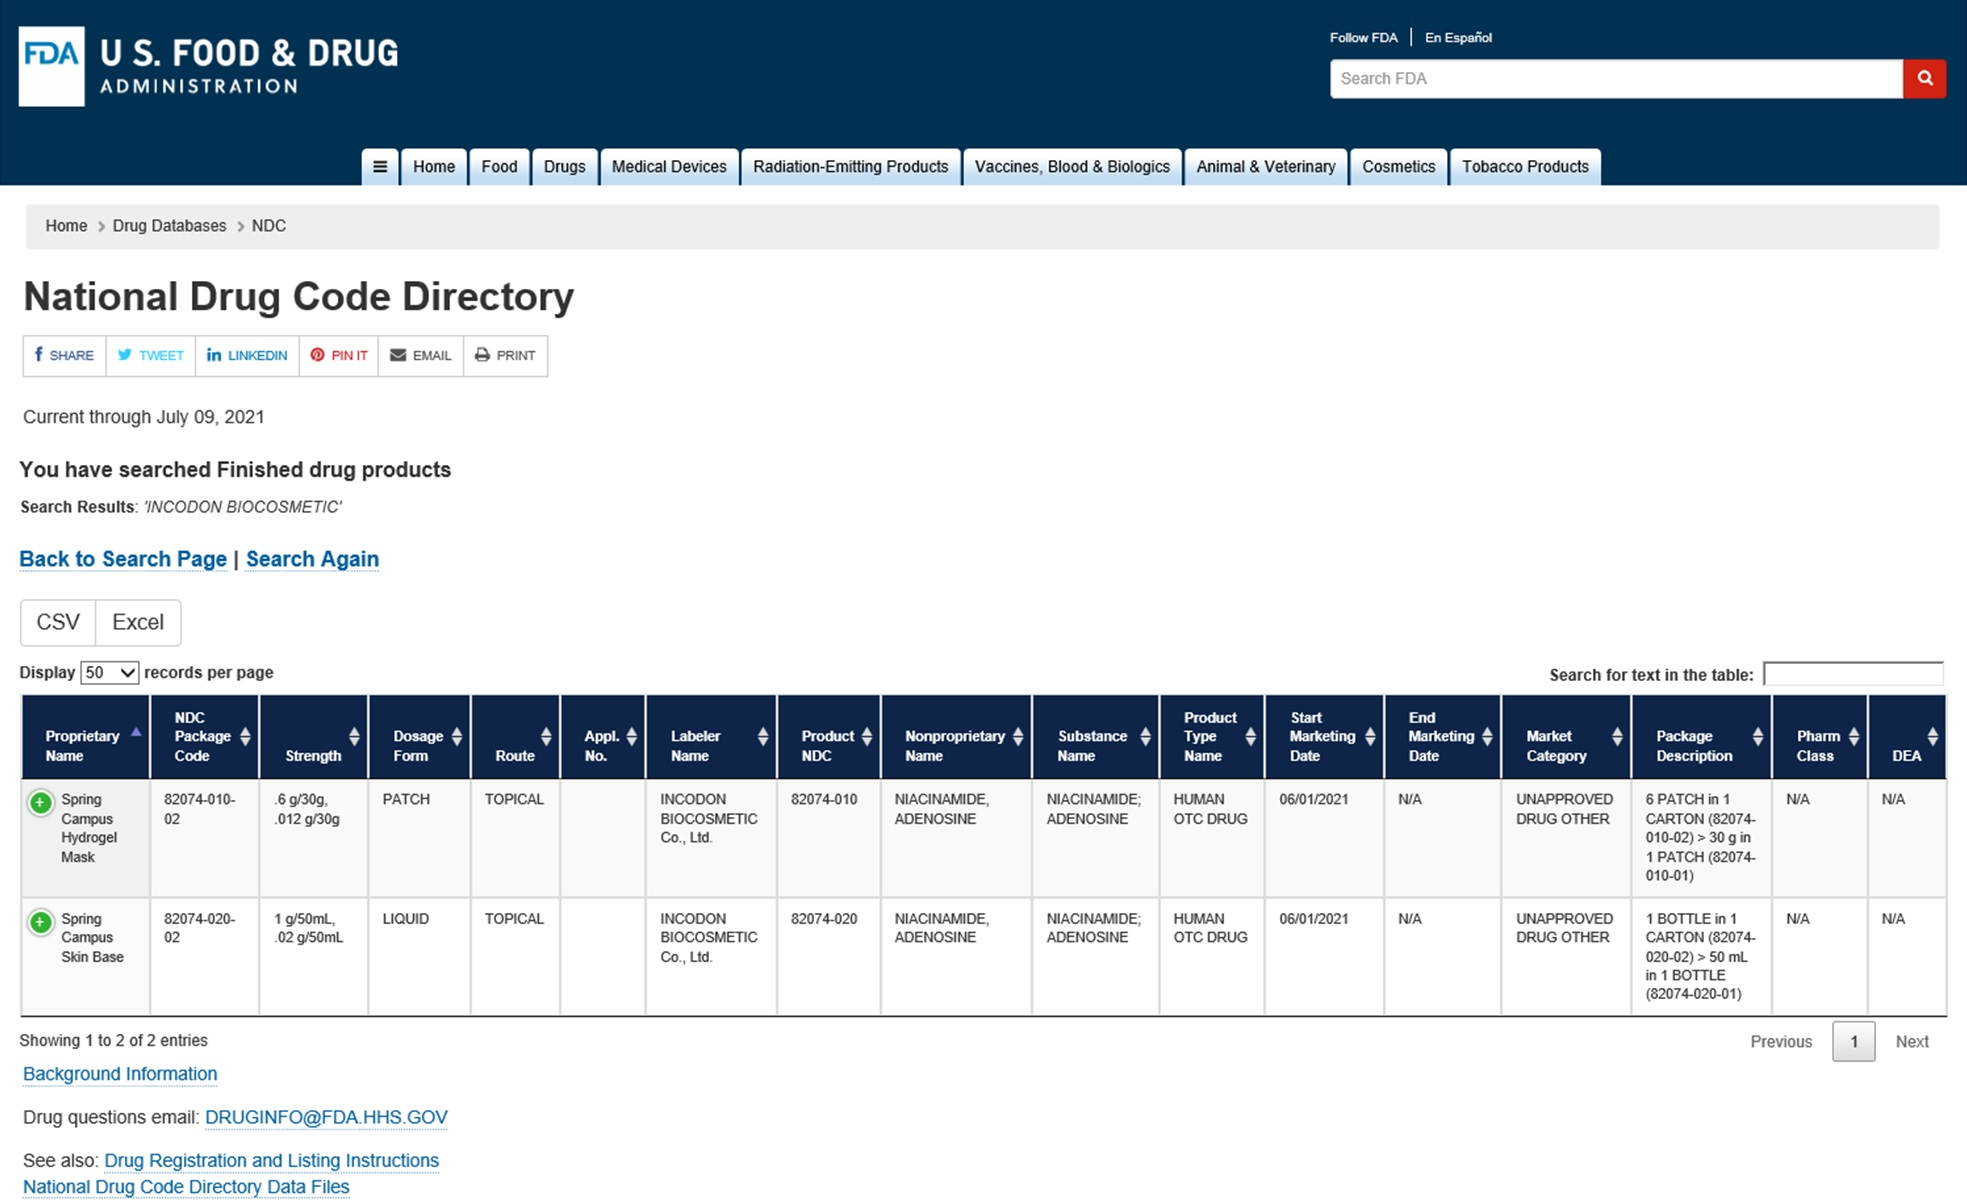Open records per page dropdown

point(109,673)
